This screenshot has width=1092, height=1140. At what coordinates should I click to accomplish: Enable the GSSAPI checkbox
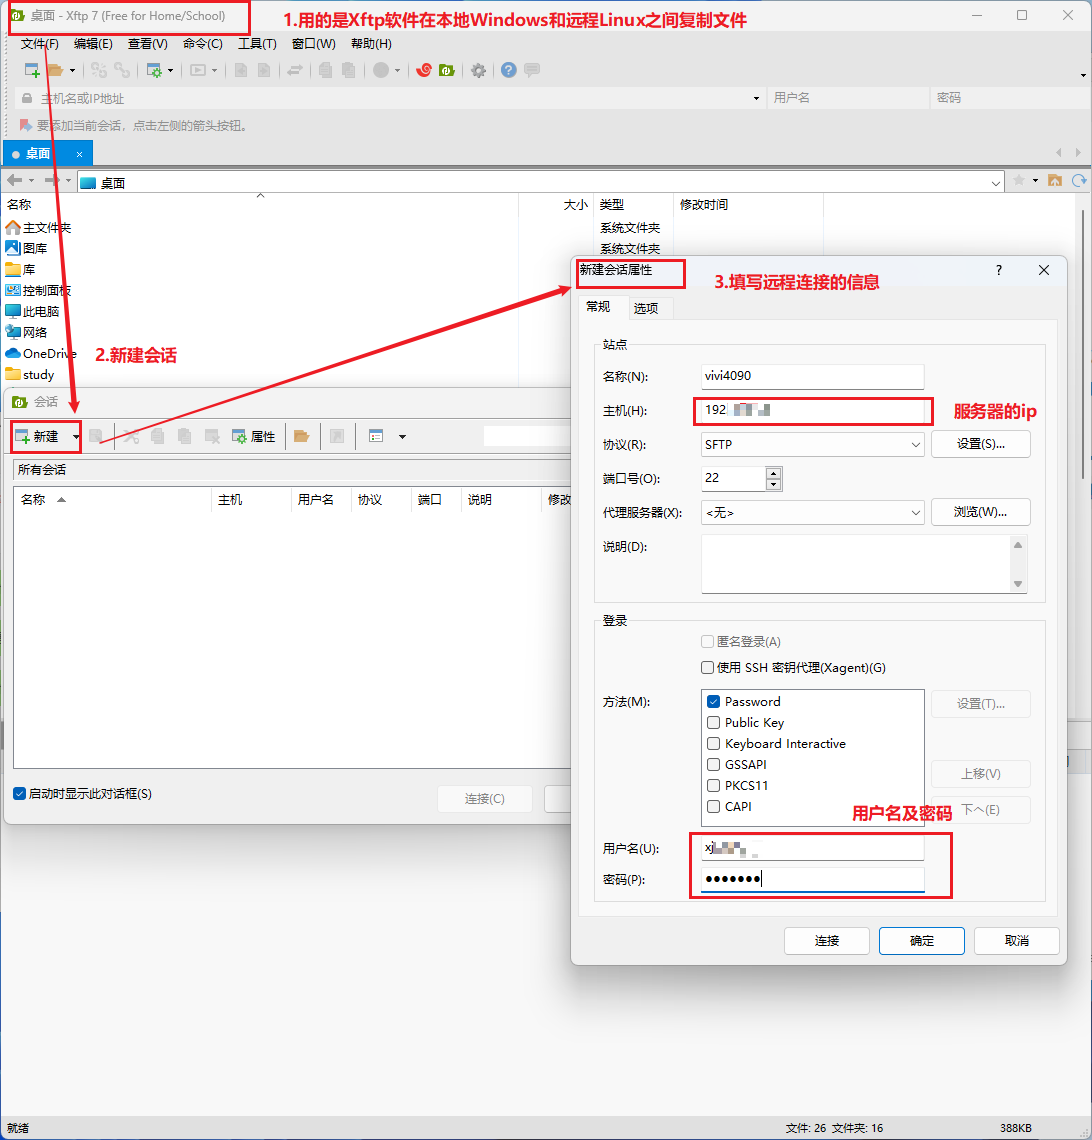713,765
